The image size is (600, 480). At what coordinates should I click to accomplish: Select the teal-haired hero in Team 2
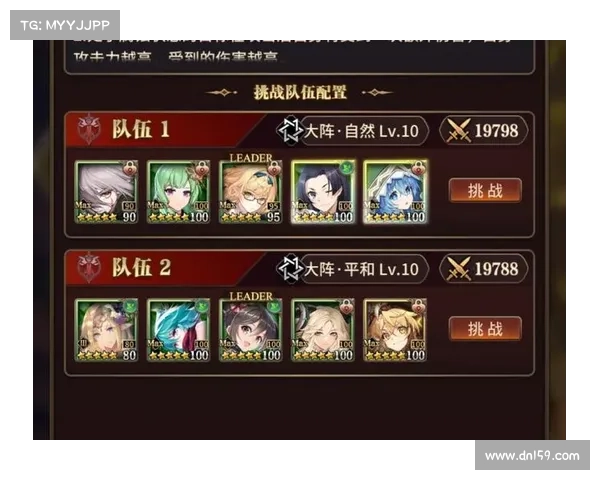(x=178, y=330)
